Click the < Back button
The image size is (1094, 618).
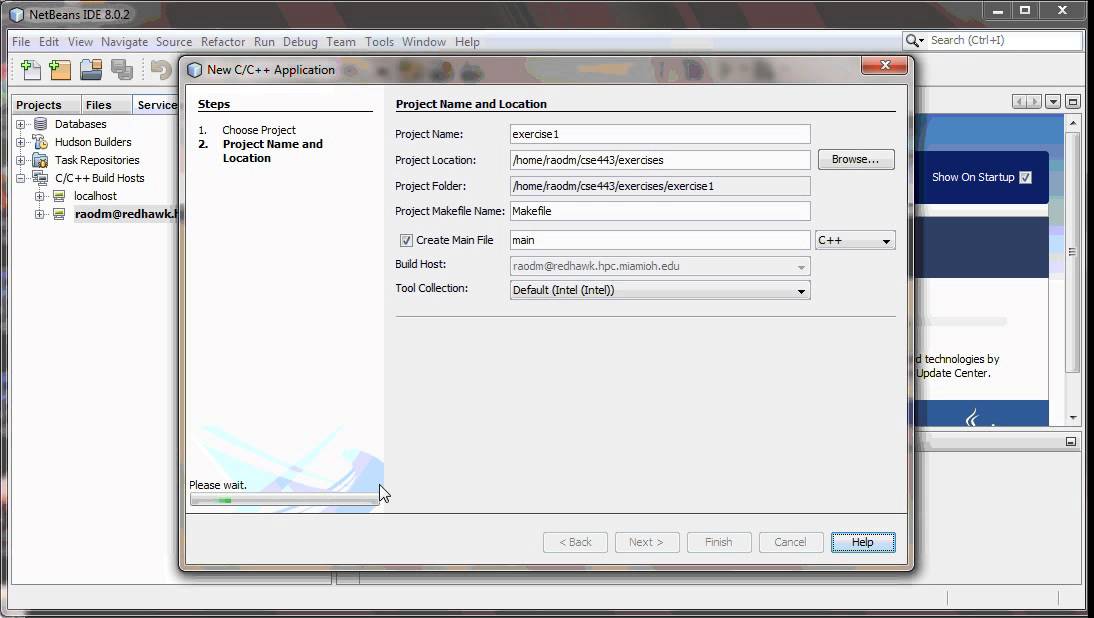pos(575,542)
